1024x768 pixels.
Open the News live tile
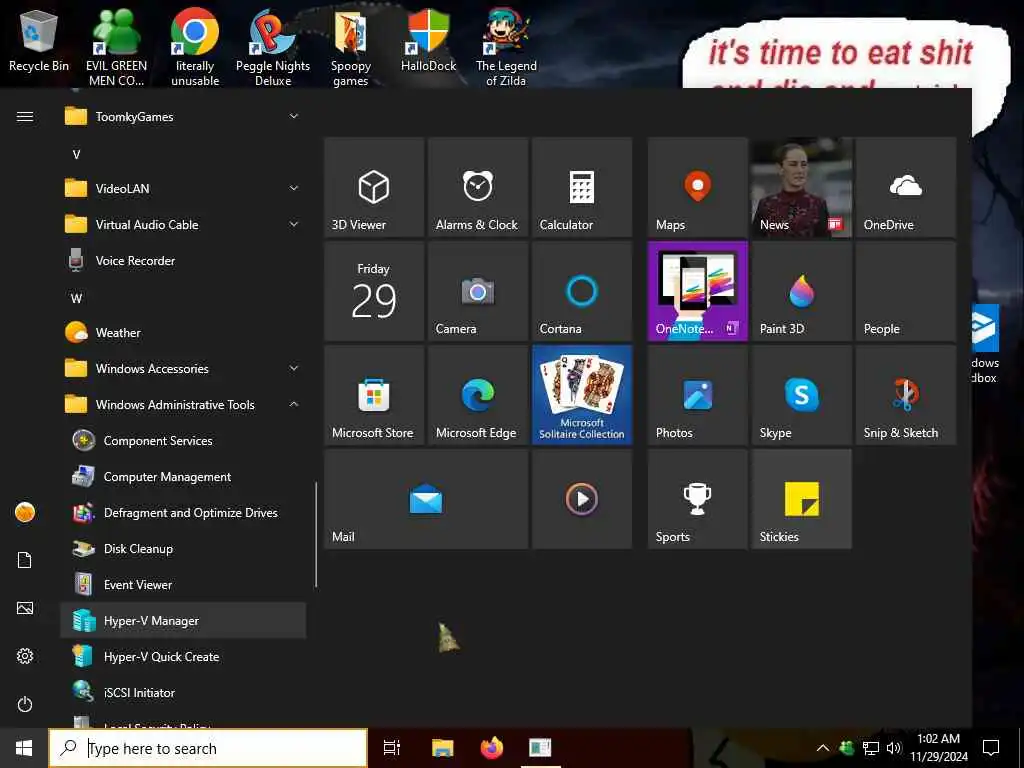tap(801, 187)
